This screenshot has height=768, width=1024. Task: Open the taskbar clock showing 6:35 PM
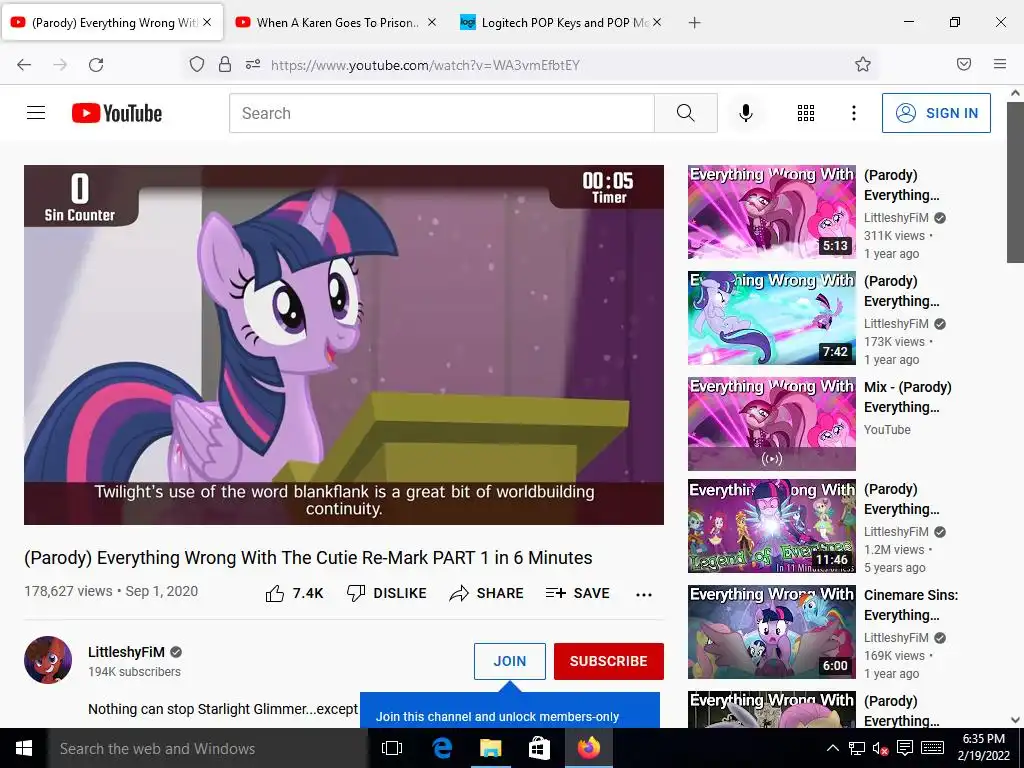point(984,748)
